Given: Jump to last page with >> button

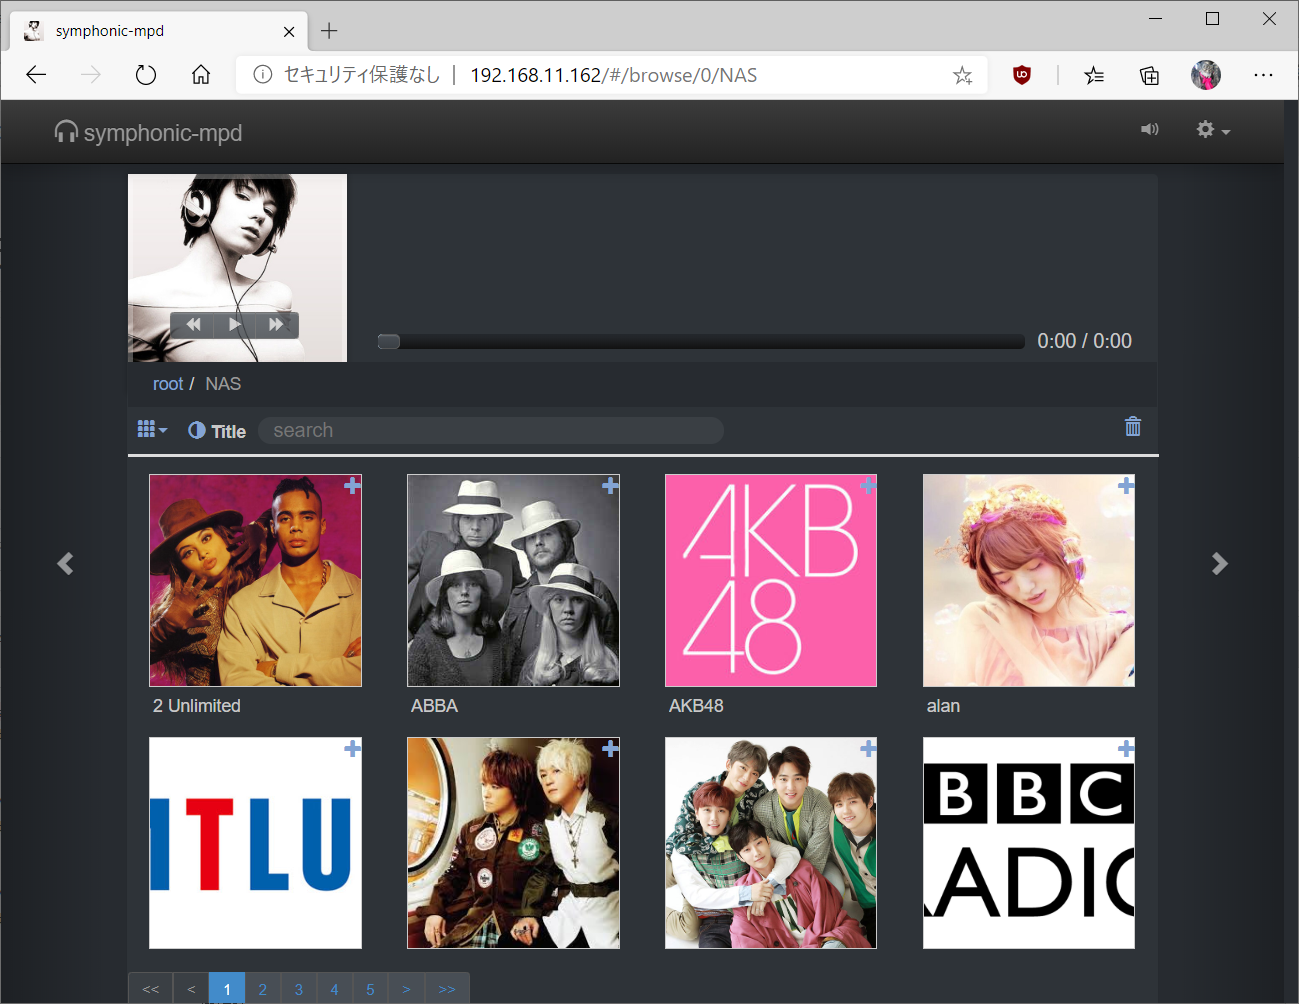Looking at the screenshot, I should click(x=447, y=989).
